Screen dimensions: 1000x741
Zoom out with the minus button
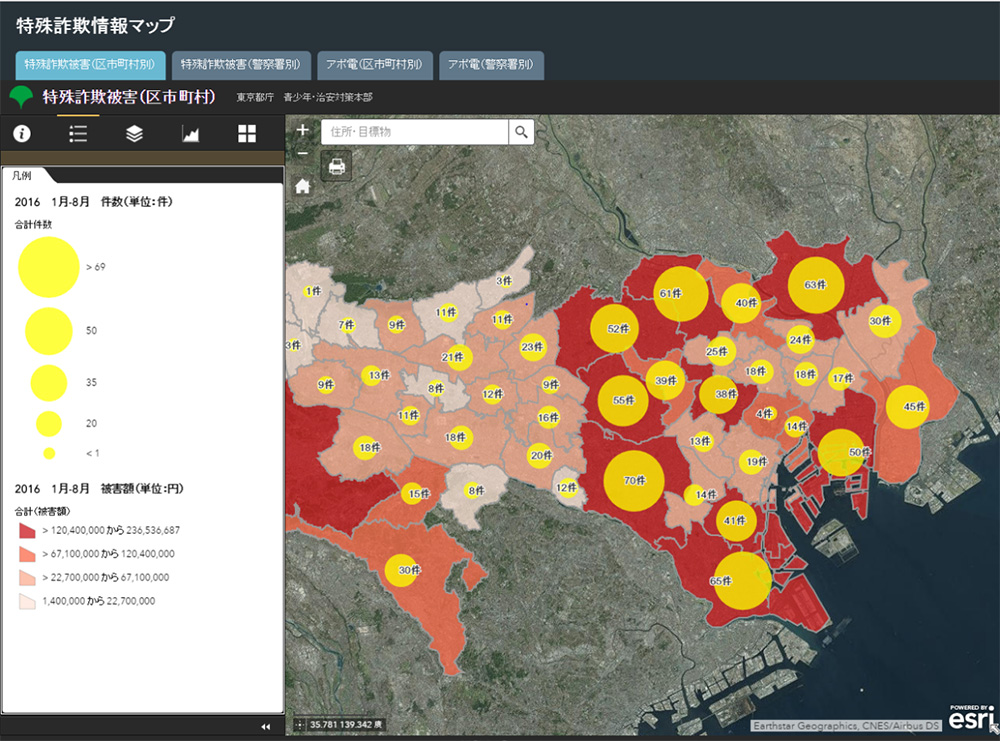click(303, 153)
